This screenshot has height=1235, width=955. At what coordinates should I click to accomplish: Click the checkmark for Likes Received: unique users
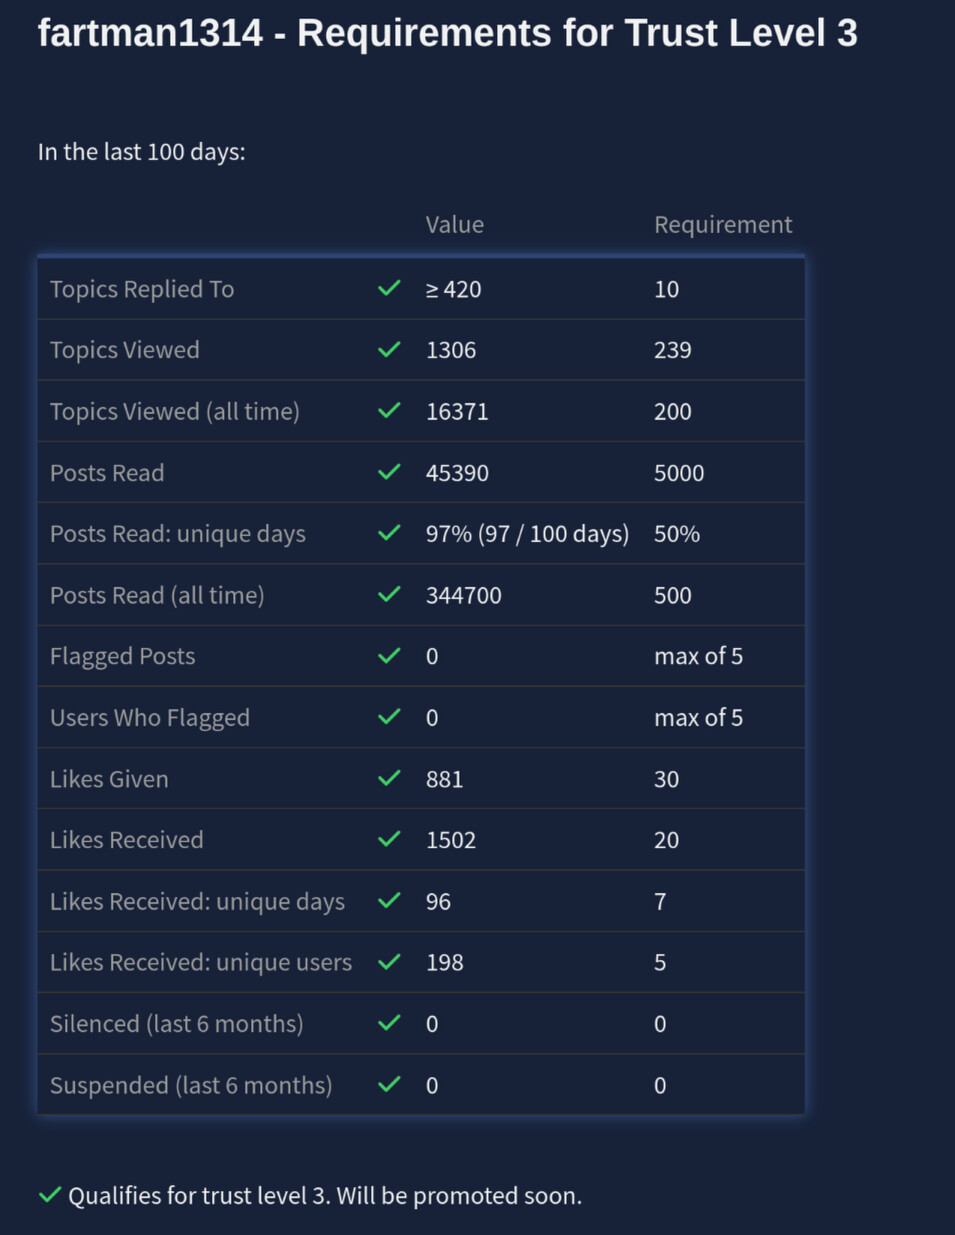coord(389,961)
